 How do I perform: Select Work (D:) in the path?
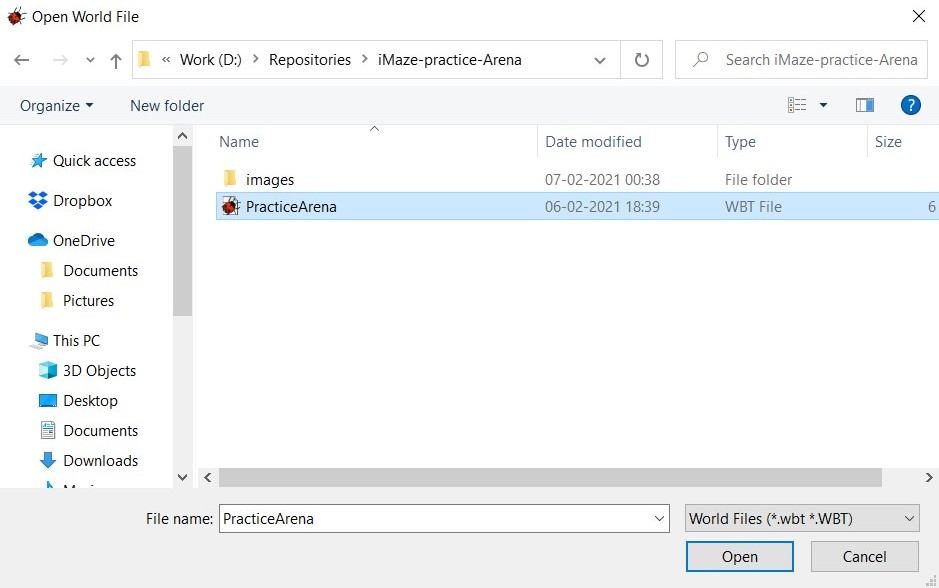point(211,60)
